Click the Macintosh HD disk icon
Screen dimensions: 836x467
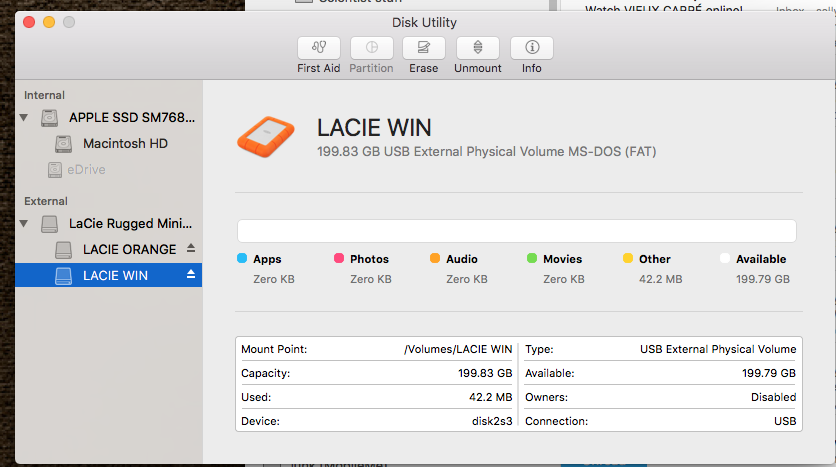pyautogui.click(x=63, y=143)
